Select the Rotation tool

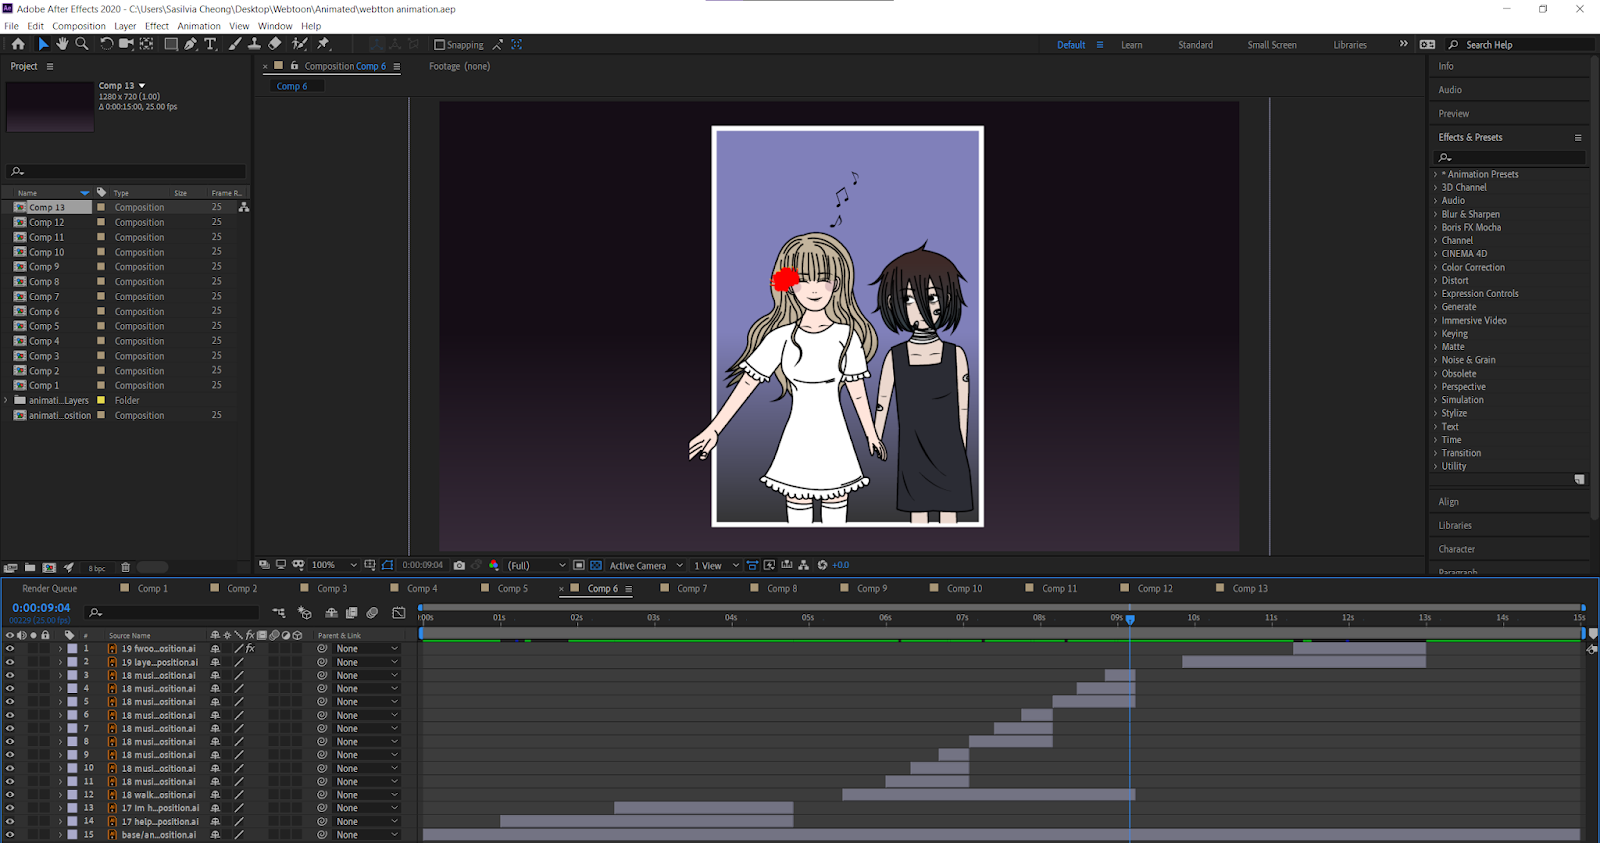pos(106,44)
